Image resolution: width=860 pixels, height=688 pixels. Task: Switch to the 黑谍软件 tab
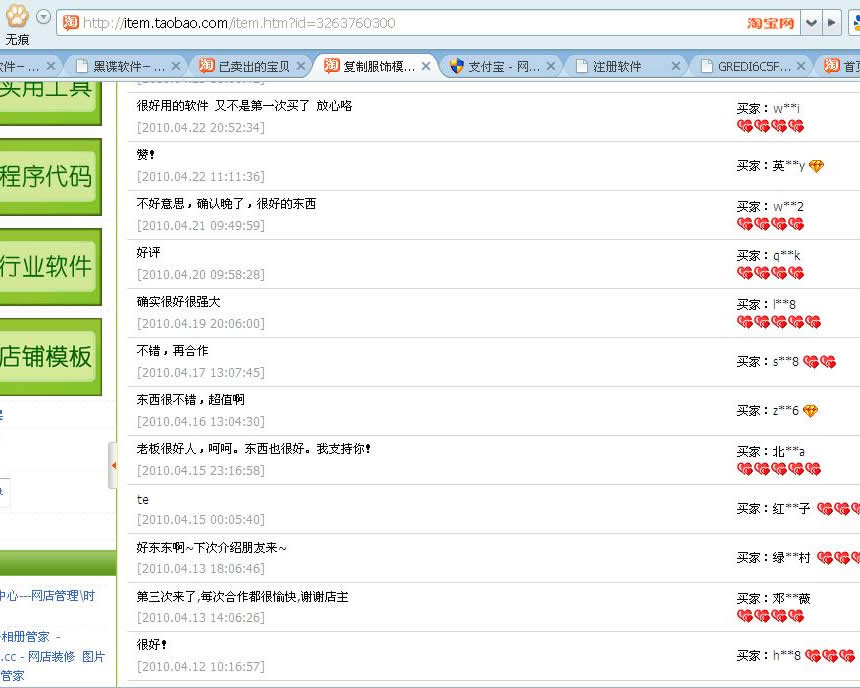pyautogui.click(x=128, y=66)
